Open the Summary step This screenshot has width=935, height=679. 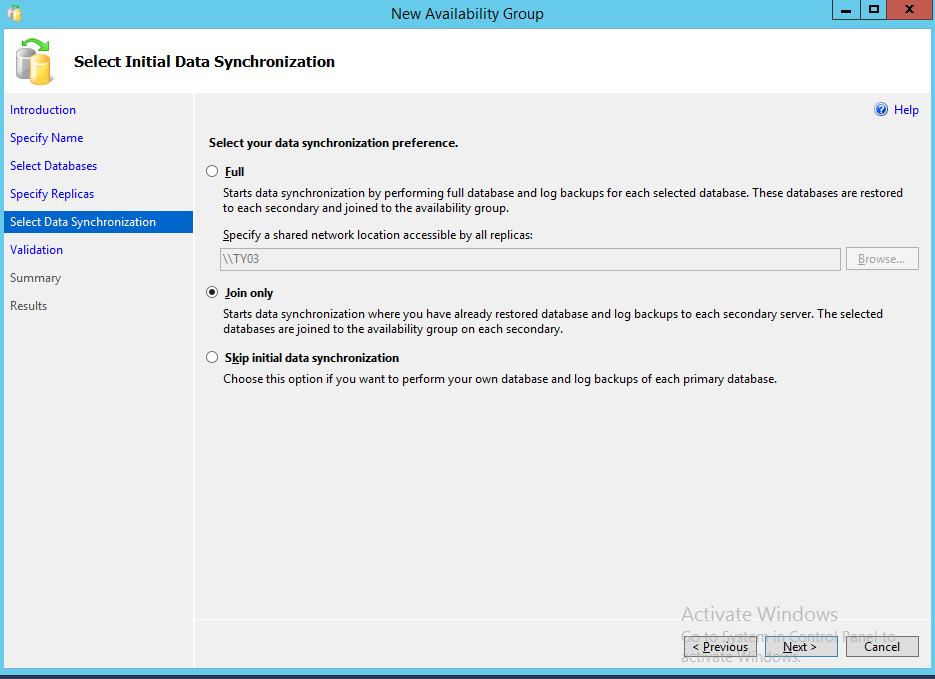pyautogui.click(x=36, y=278)
